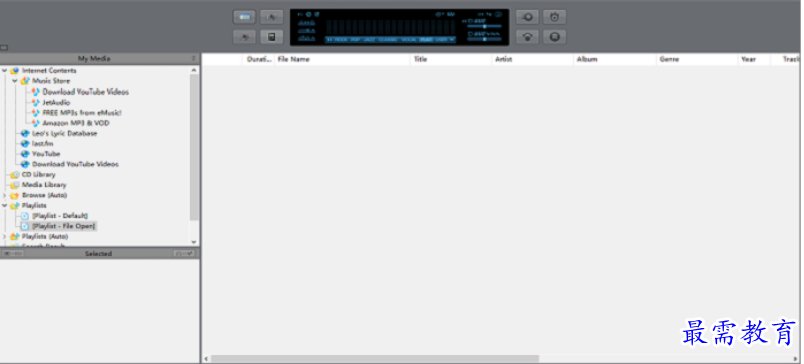Sort by the Artist column header
Viewport: 804px width, 364px height.
coord(532,59)
